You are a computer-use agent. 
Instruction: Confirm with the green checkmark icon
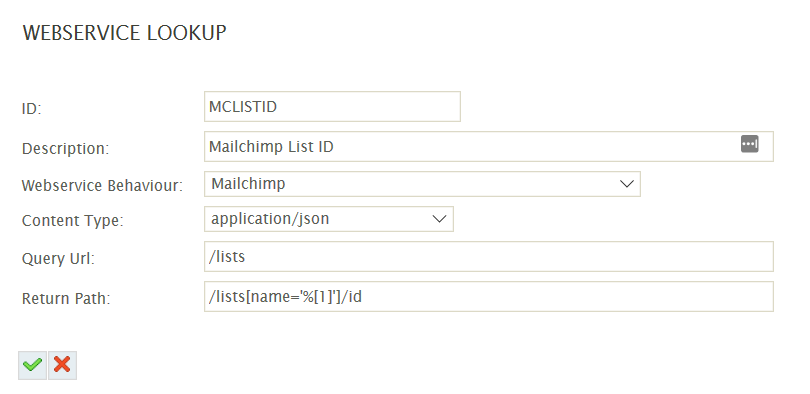pyautogui.click(x=33, y=366)
